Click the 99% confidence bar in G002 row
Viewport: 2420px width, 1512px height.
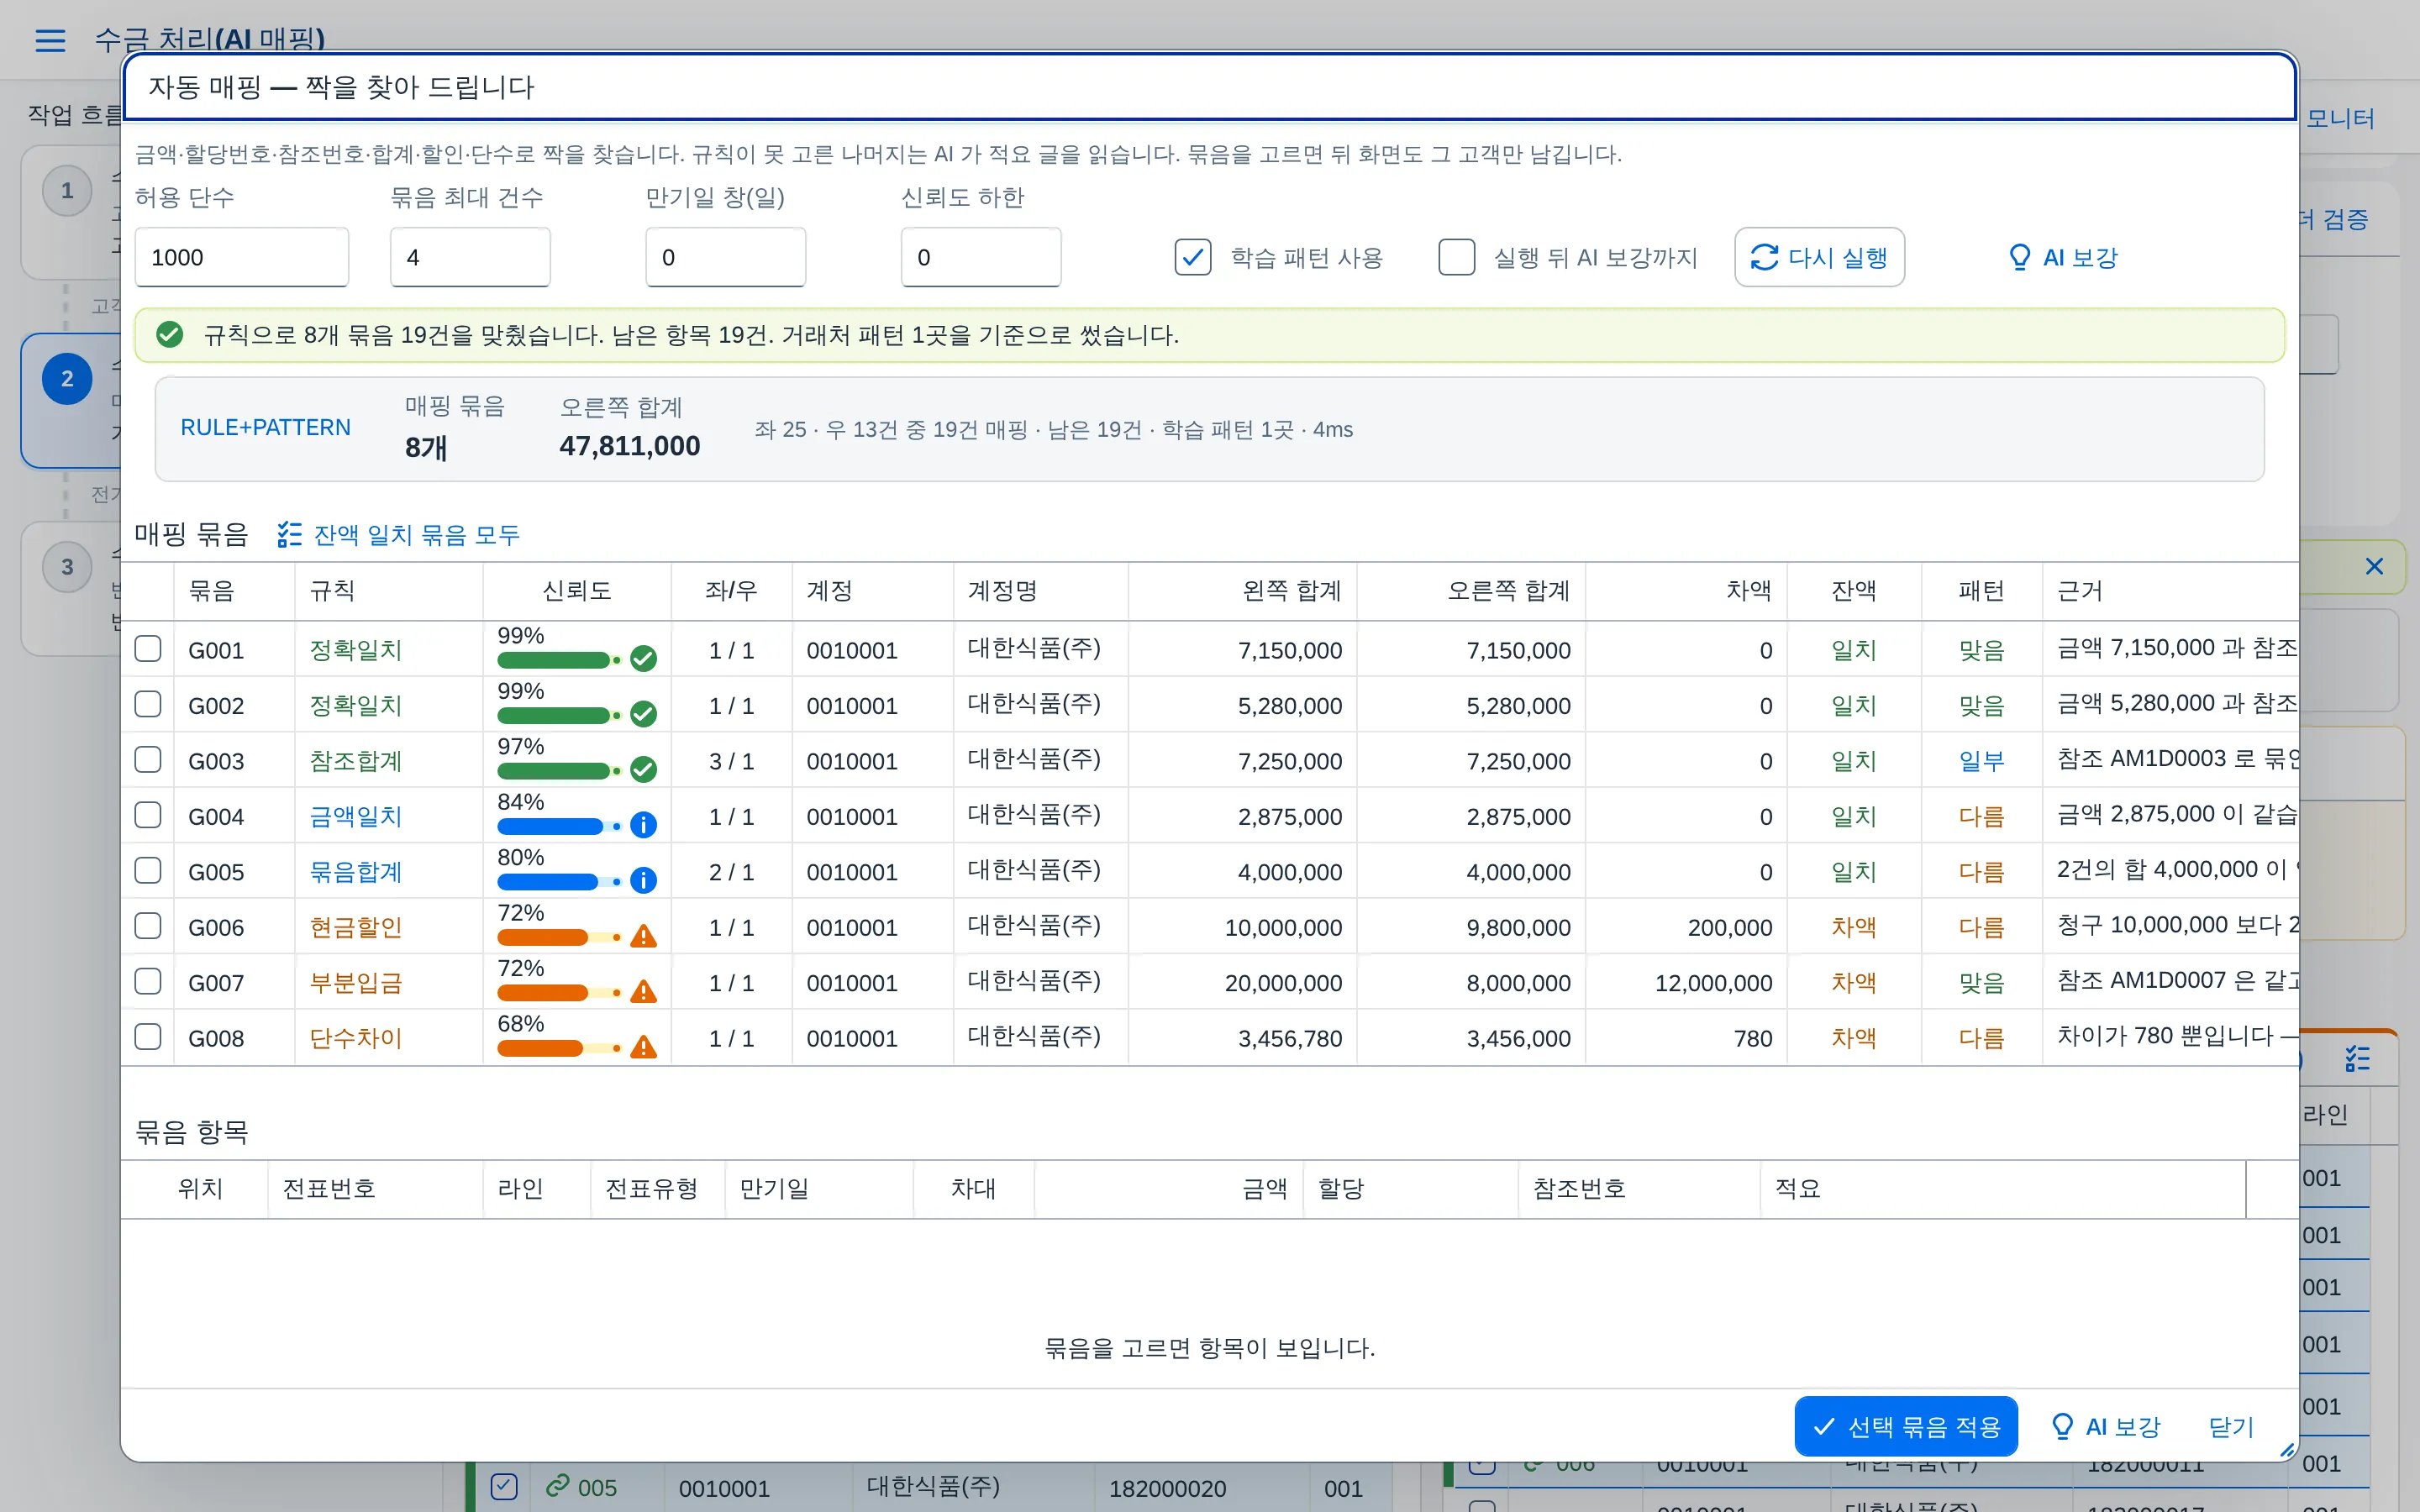tap(559, 715)
